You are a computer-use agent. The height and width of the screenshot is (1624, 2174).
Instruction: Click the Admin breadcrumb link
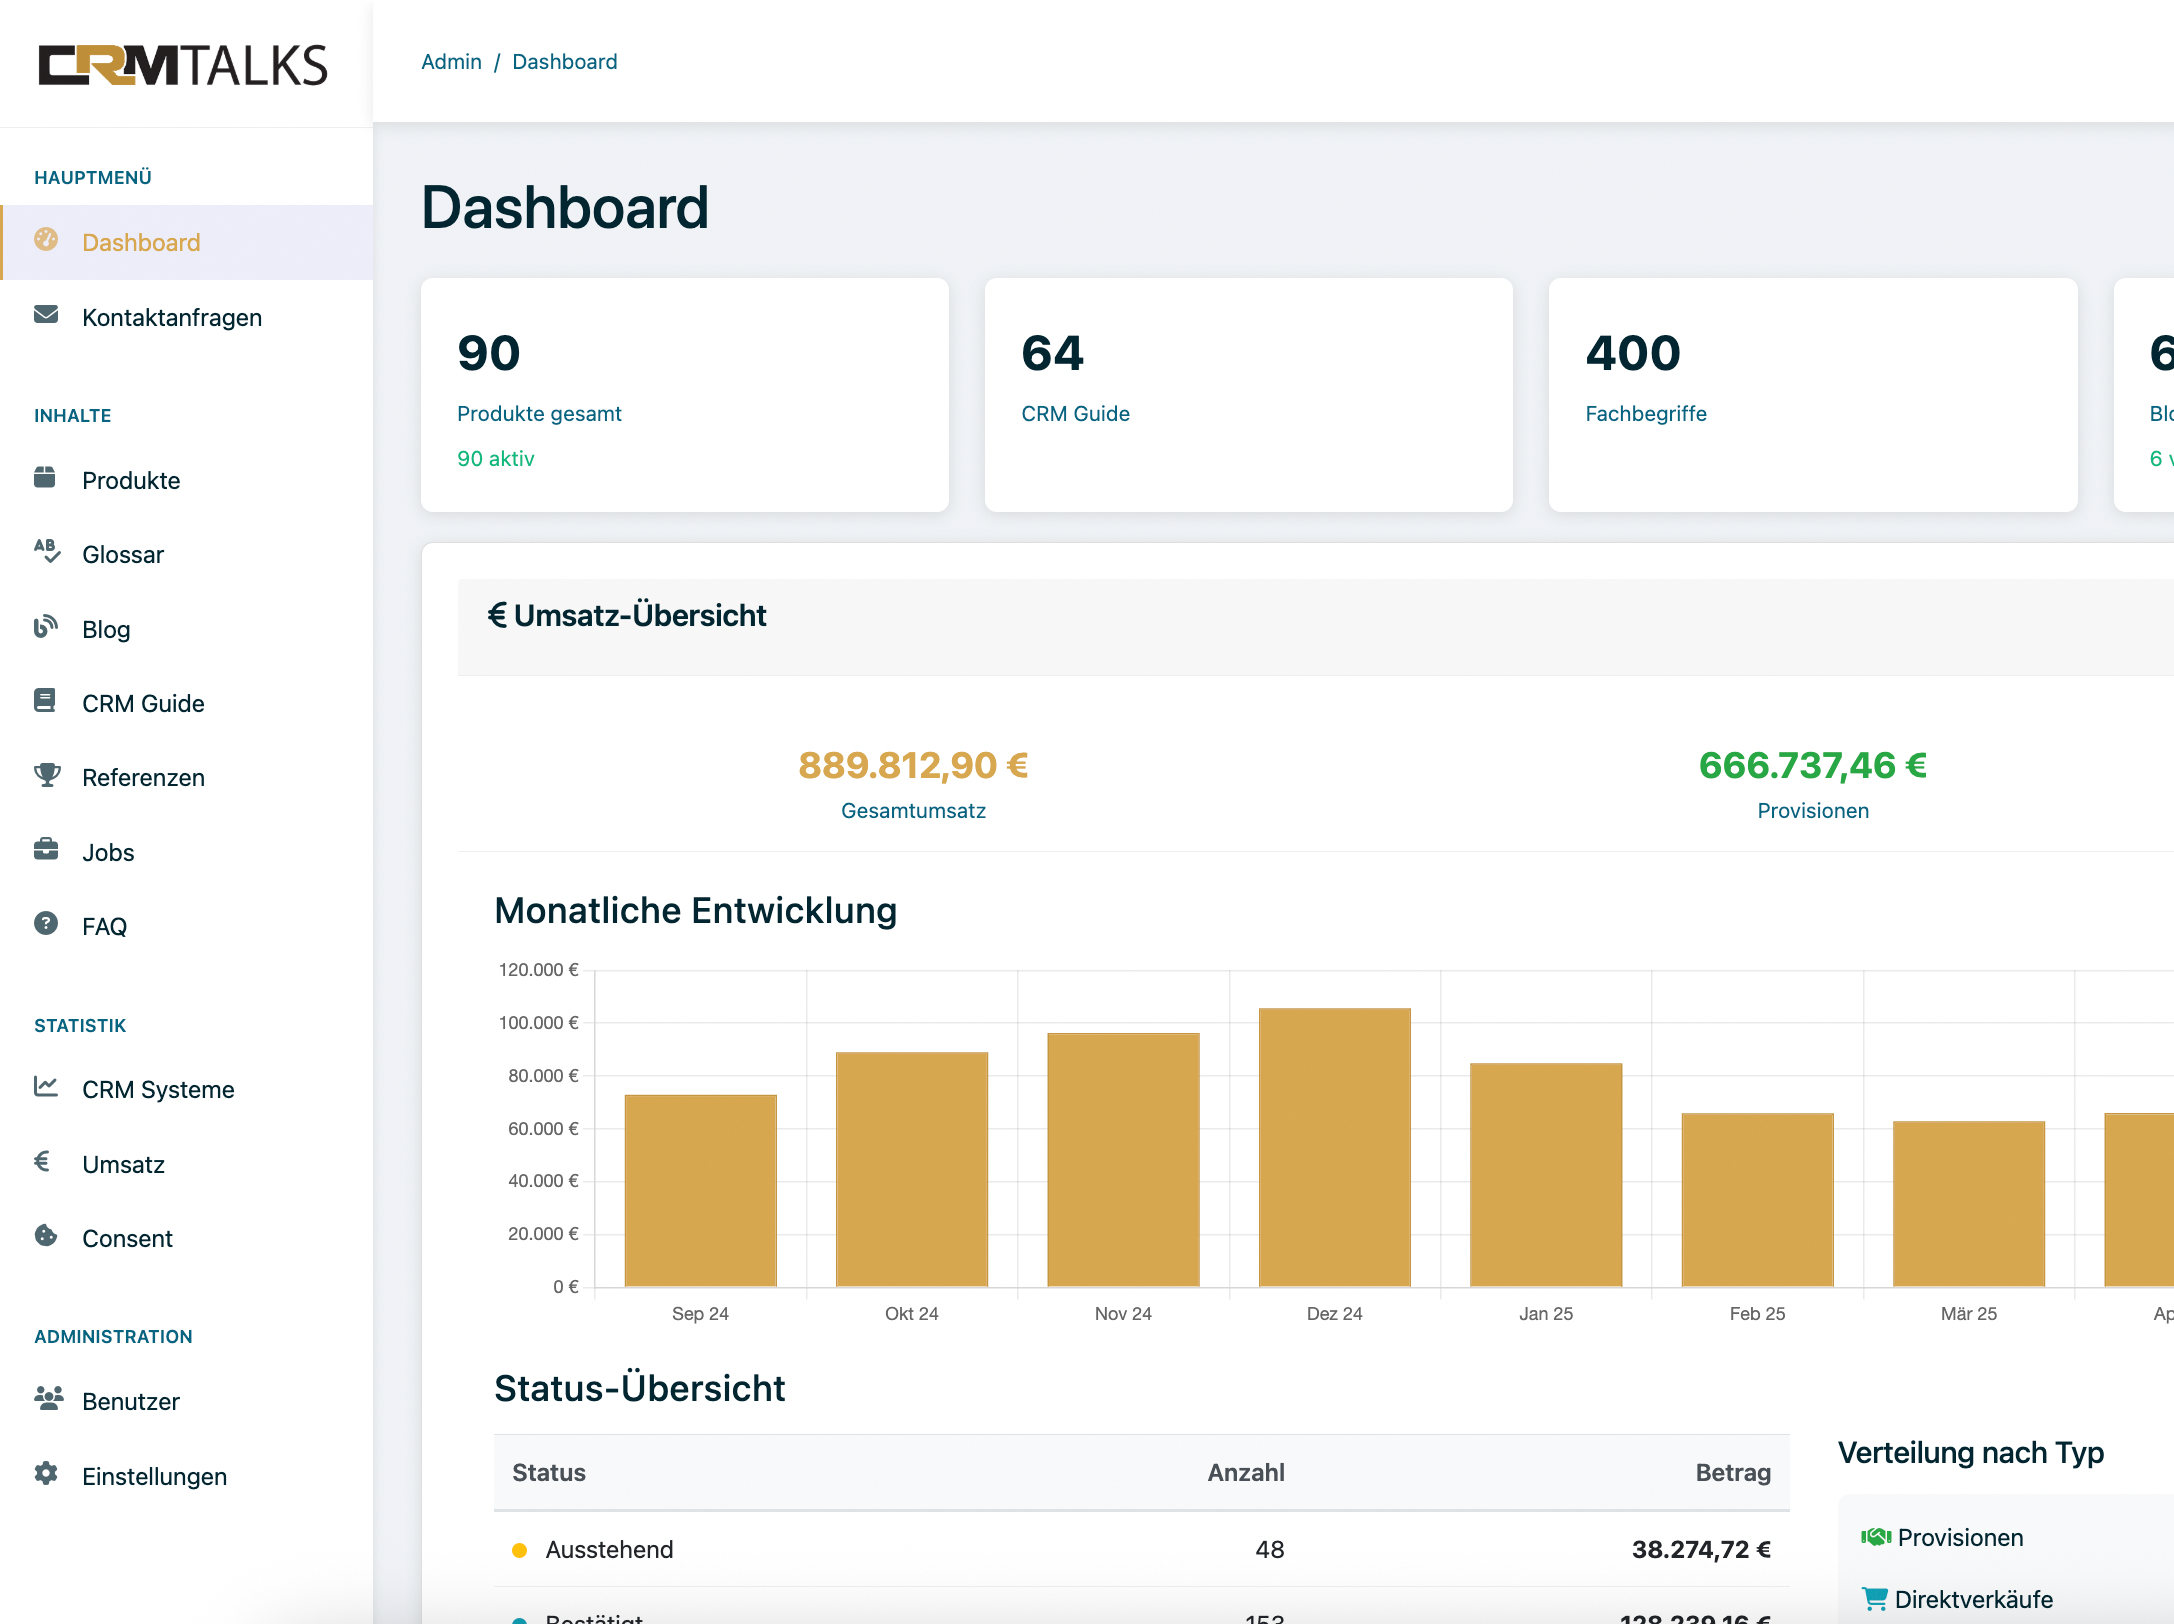click(451, 62)
